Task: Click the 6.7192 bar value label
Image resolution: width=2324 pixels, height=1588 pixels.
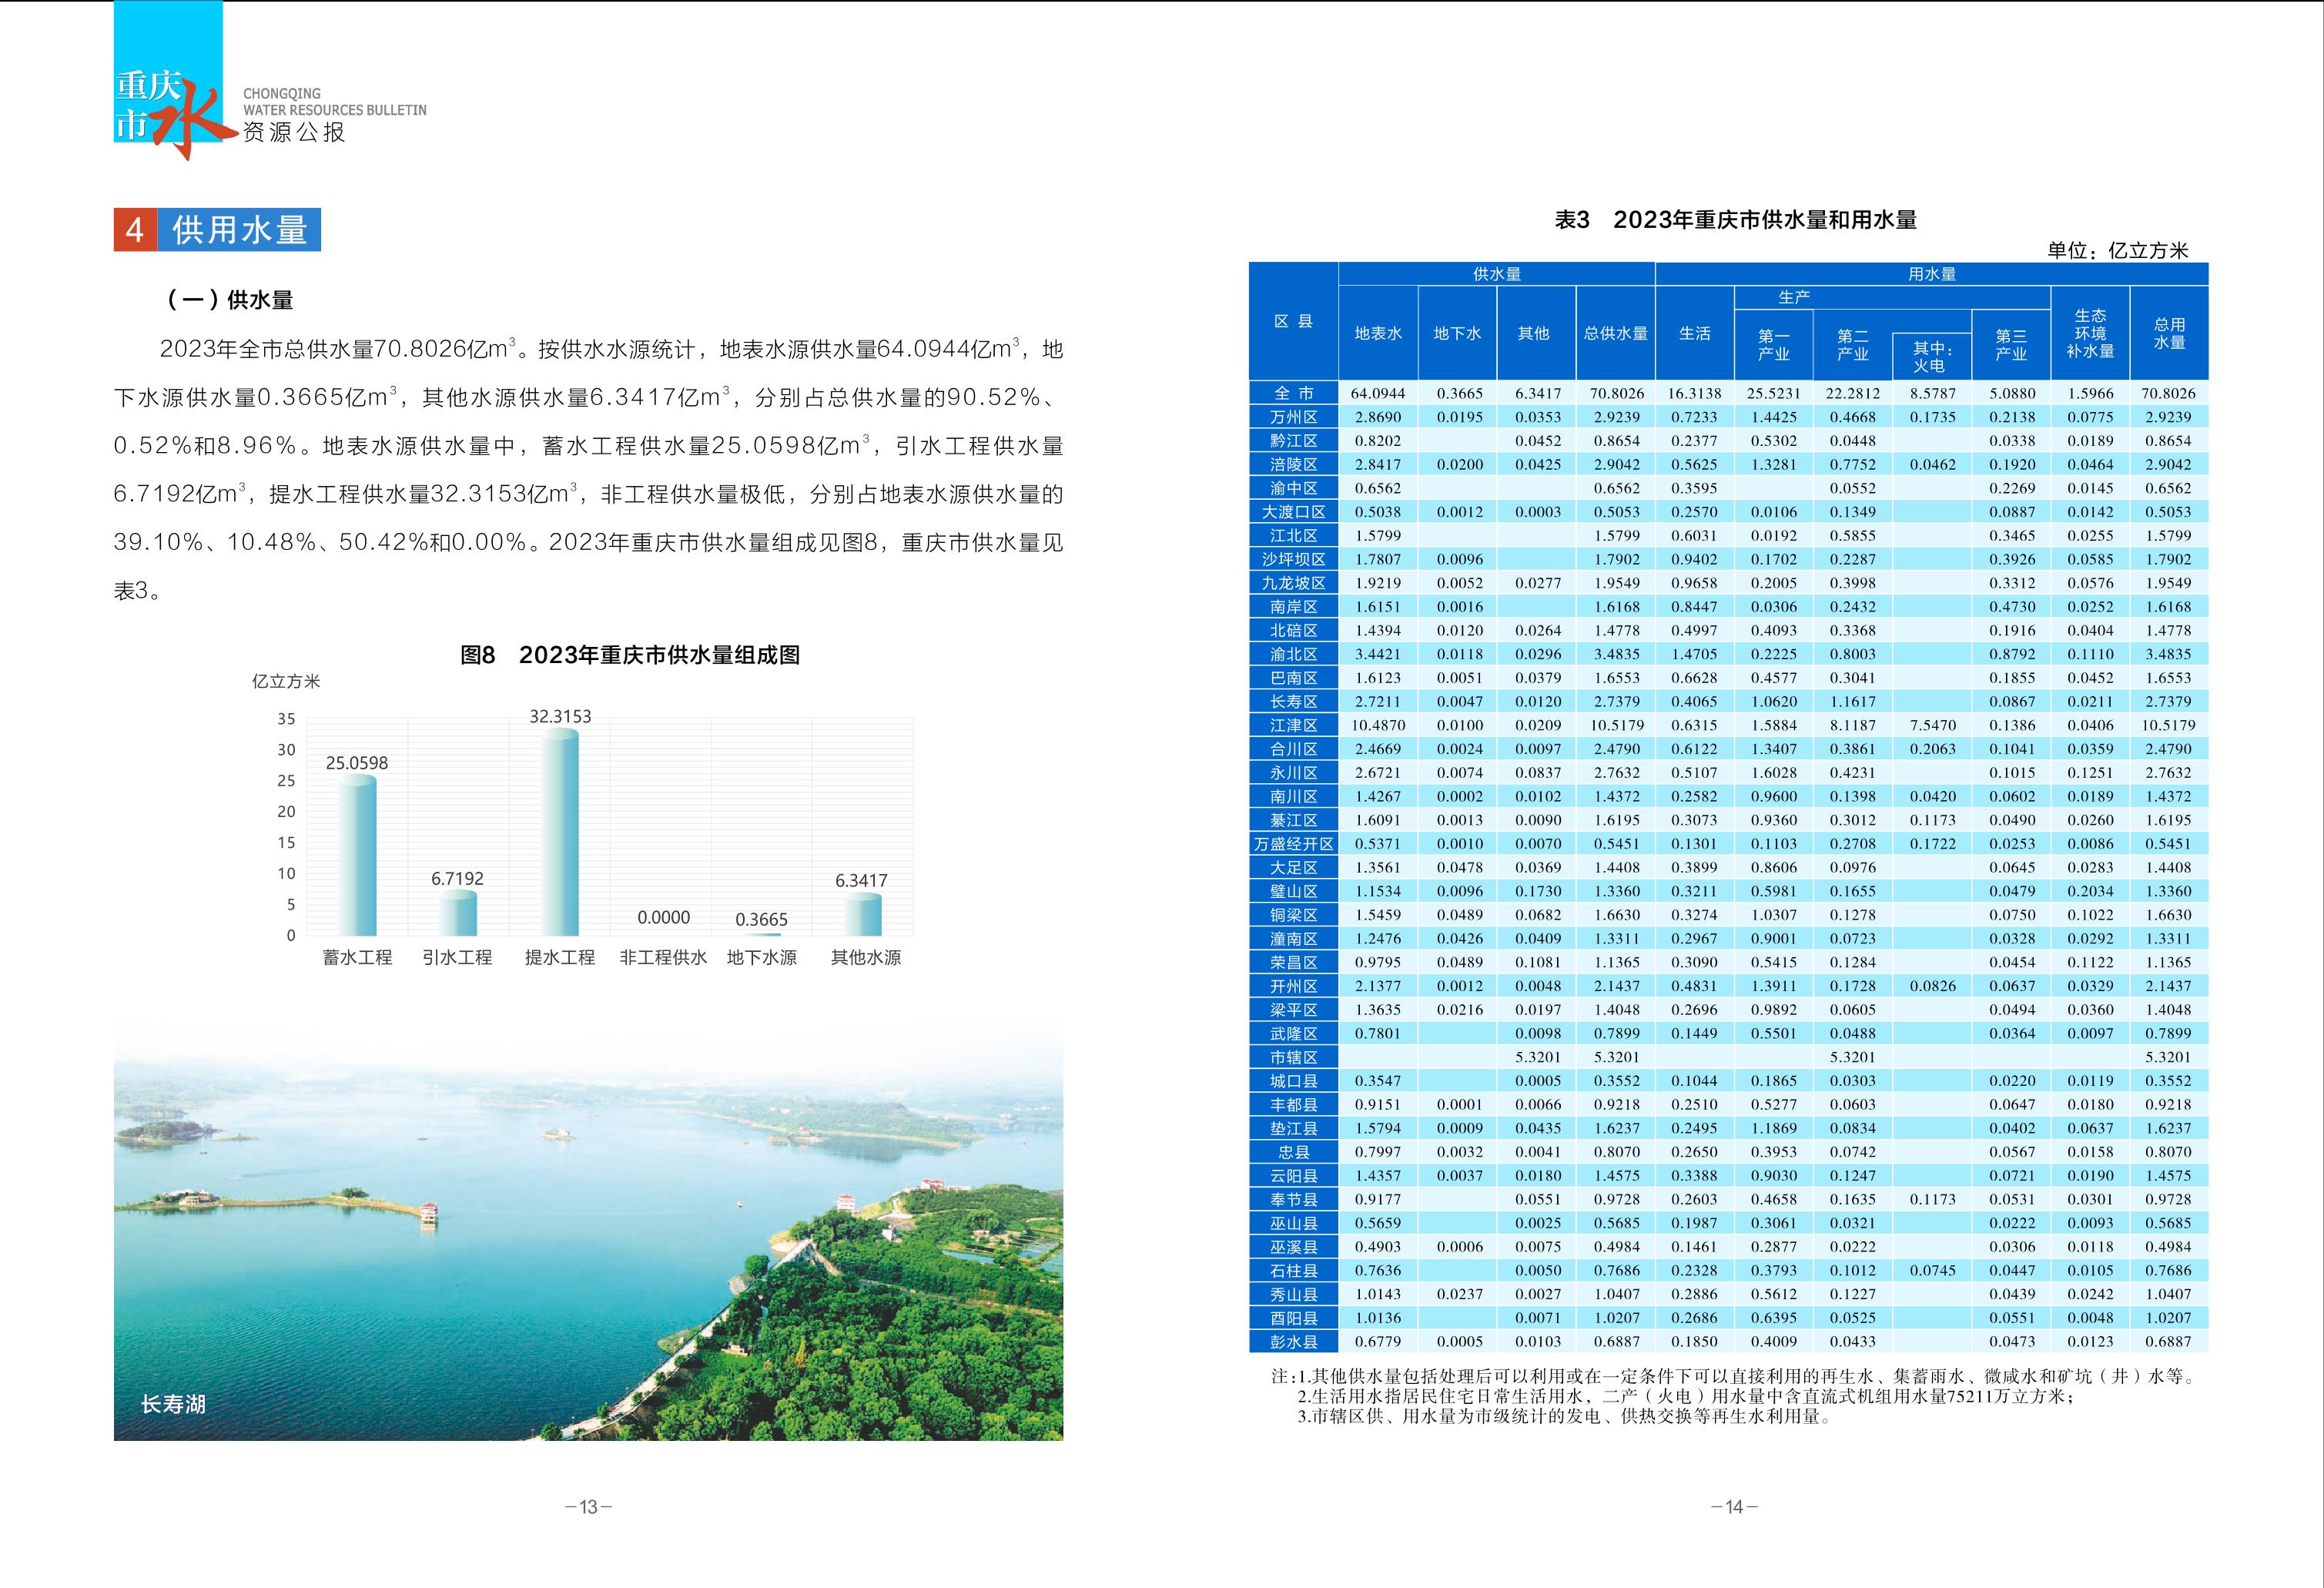Action: [457, 879]
